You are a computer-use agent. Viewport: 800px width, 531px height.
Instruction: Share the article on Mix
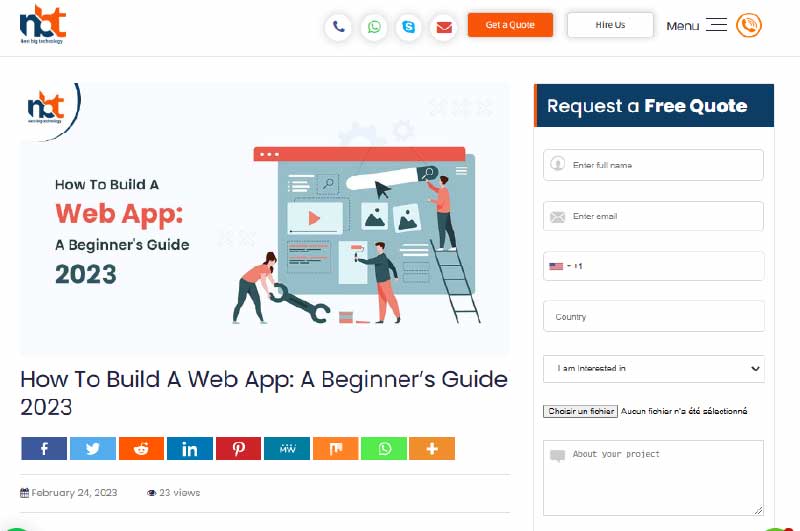(335, 448)
